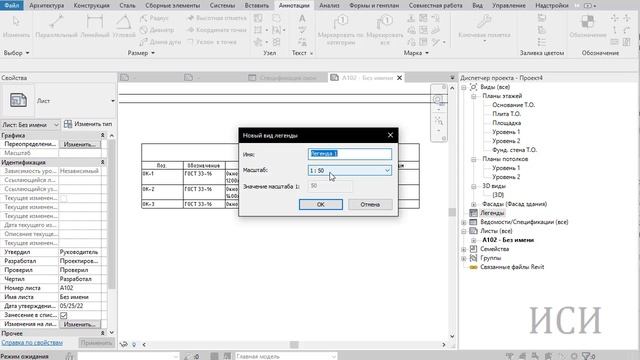640x360 pixels.
Task: Select the Изменить (Modify) tool
Action: click(16, 27)
